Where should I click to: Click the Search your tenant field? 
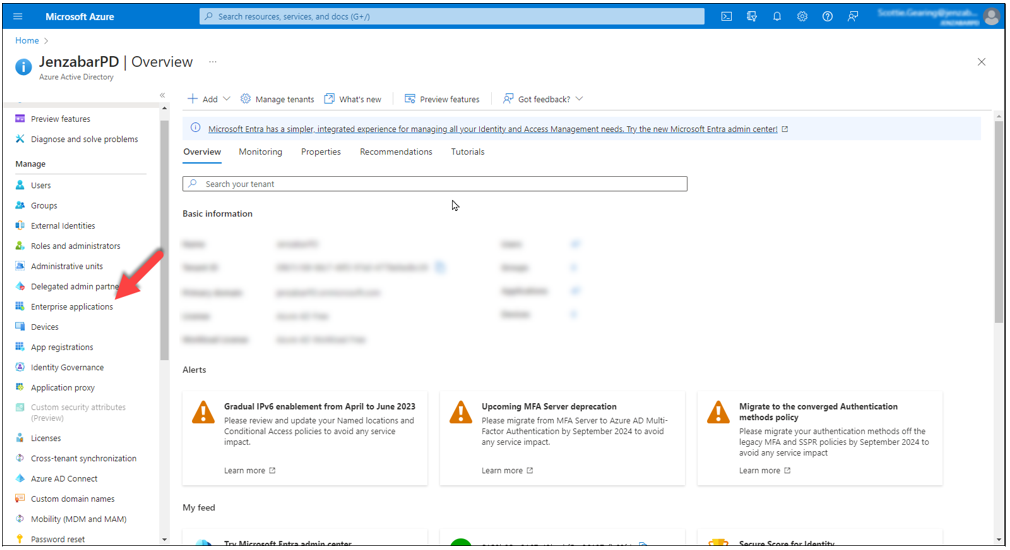(x=435, y=184)
